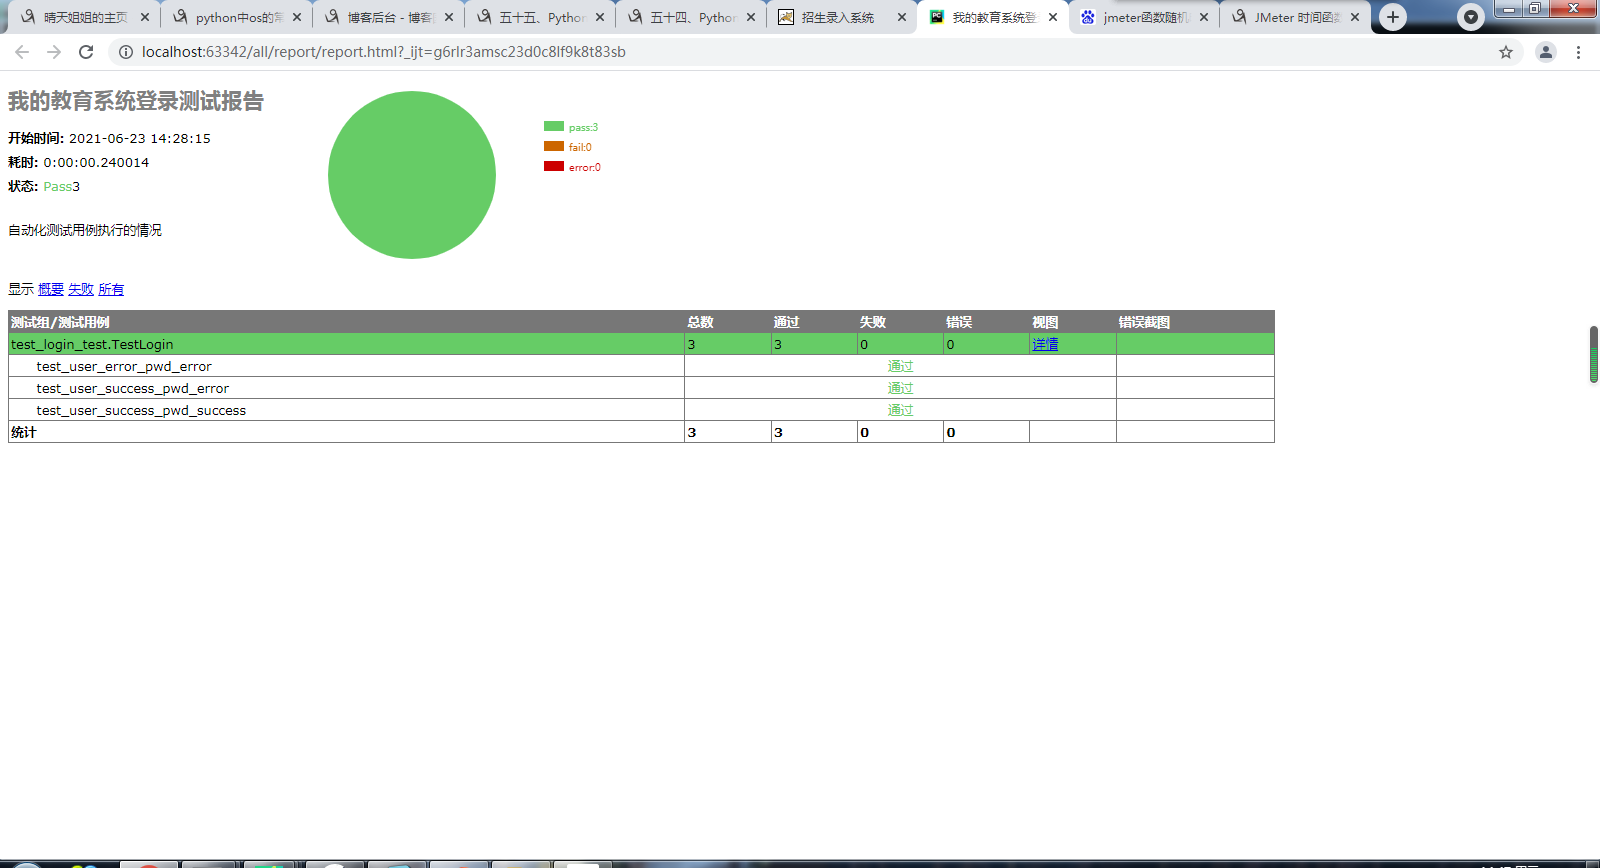Close the 晴天姐姐的主页 tab

(x=145, y=17)
